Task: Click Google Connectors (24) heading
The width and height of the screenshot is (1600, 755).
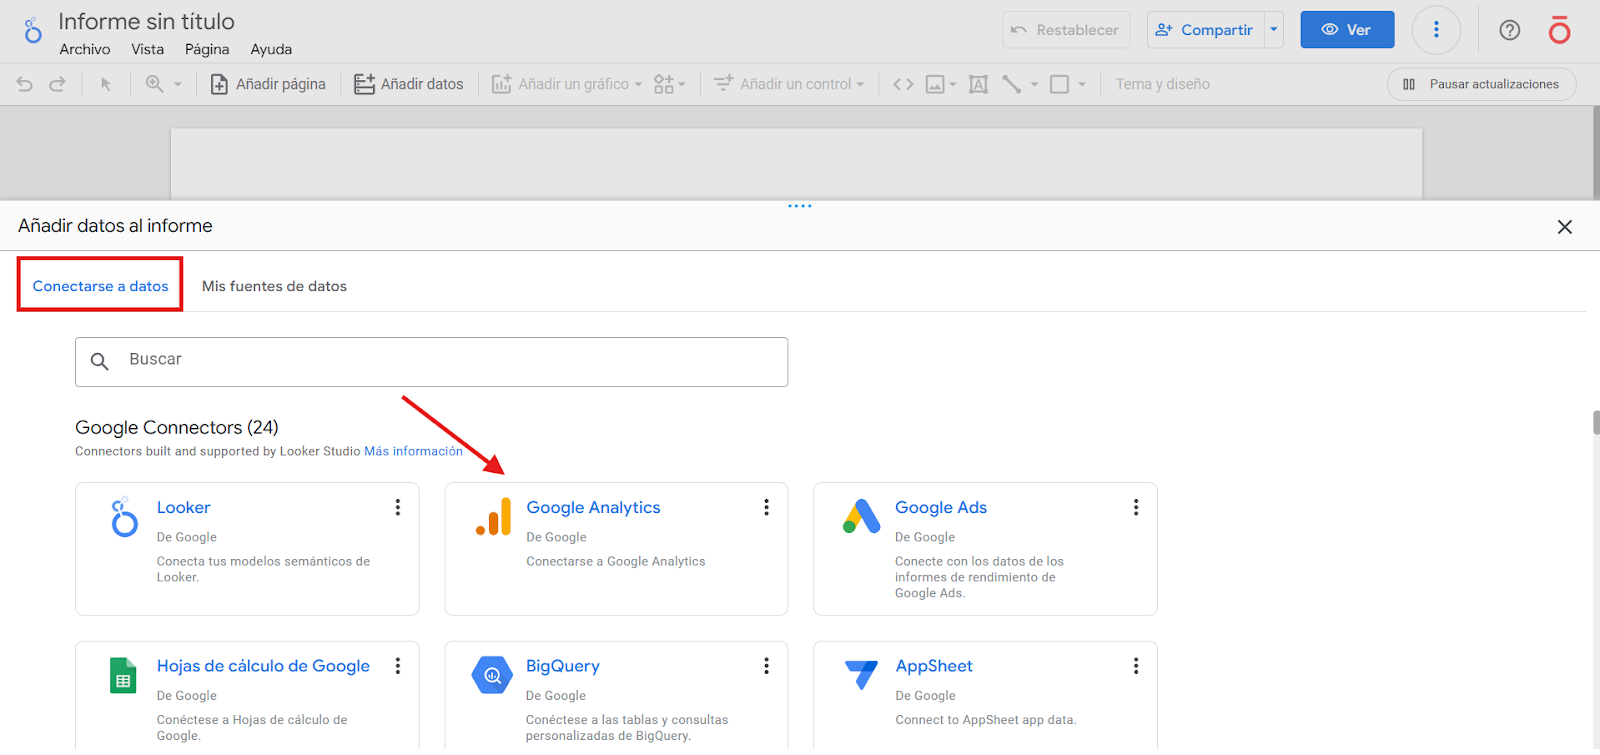Action: coord(177,428)
